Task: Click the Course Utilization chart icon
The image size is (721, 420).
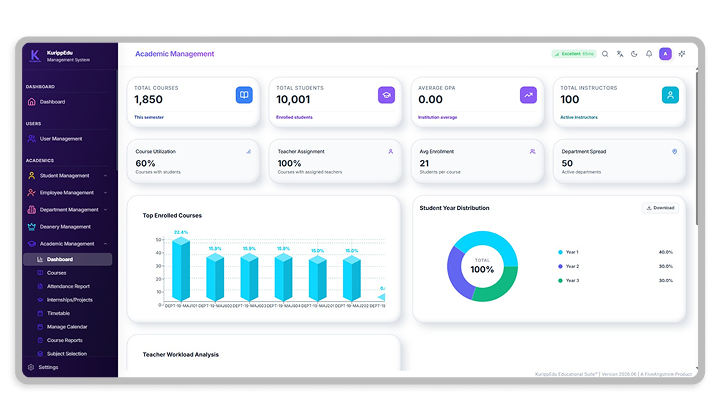Action: pyautogui.click(x=248, y=151)
